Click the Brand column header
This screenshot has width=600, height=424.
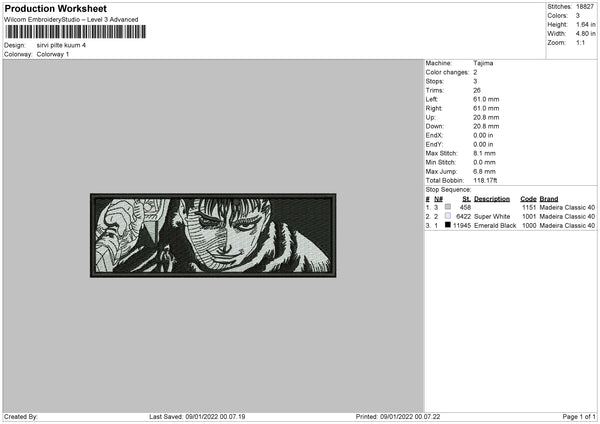click(549, 199)
